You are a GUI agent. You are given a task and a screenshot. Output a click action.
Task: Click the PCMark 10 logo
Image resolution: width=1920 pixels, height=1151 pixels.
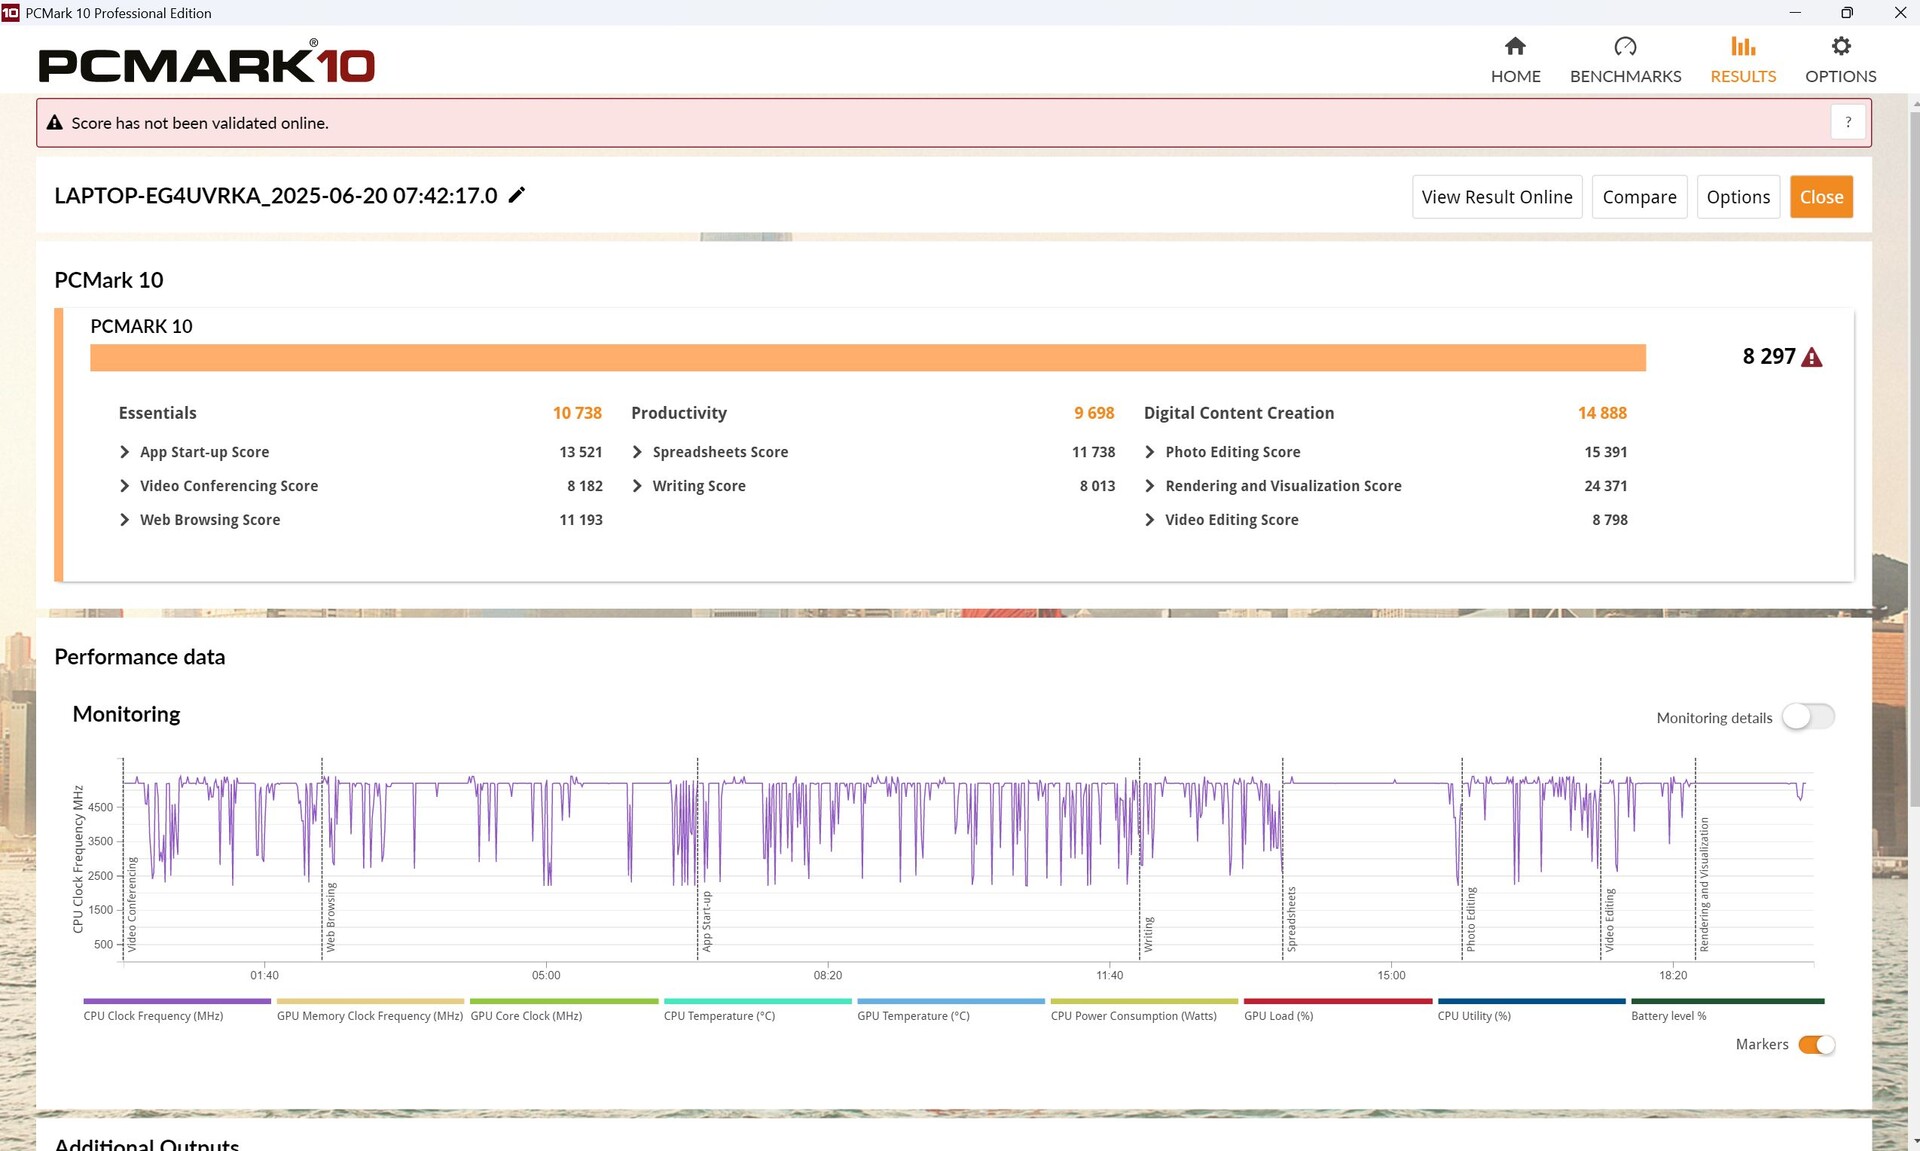(x=206, y=63)
